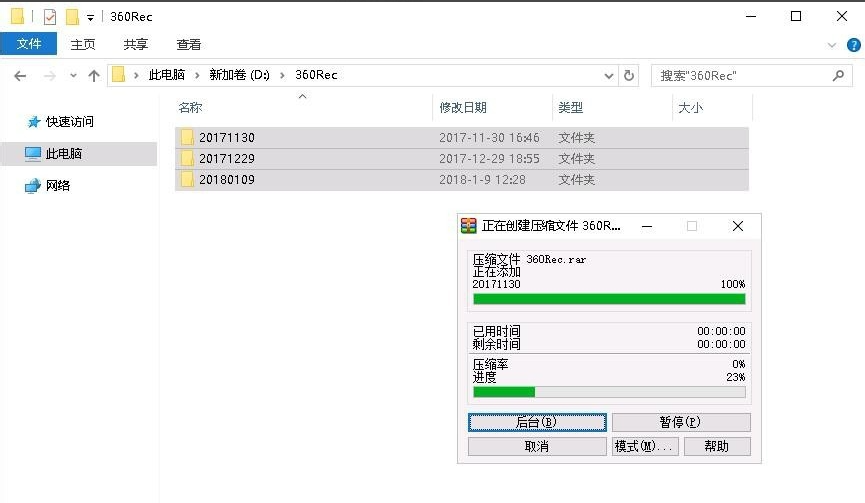Click the search 360Rec input field
This screenshot has width=865, height=503.
click(740, 75)
